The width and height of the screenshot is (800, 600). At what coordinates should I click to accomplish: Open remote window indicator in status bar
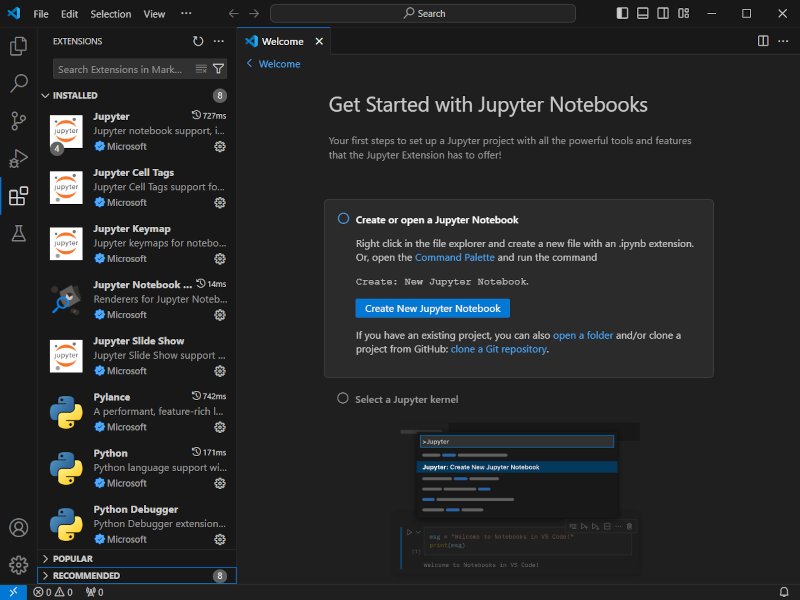[14, 592]
